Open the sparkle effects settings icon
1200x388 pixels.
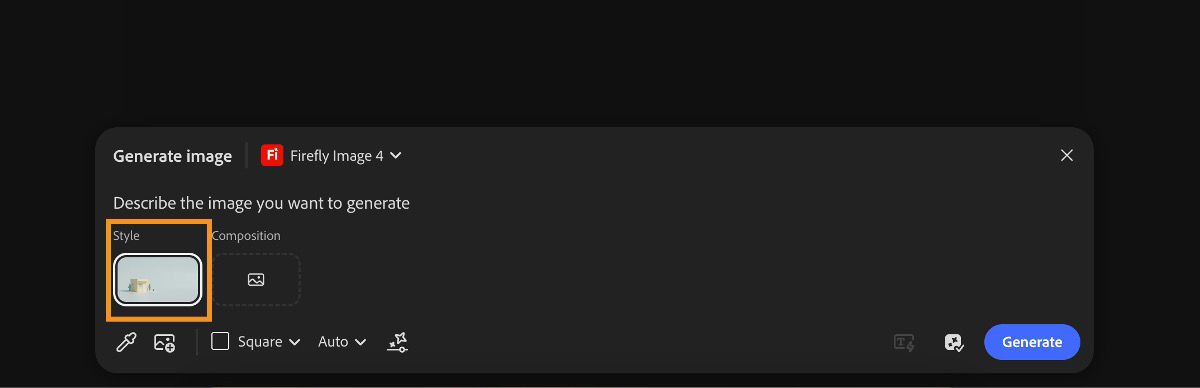click(397, 342)
